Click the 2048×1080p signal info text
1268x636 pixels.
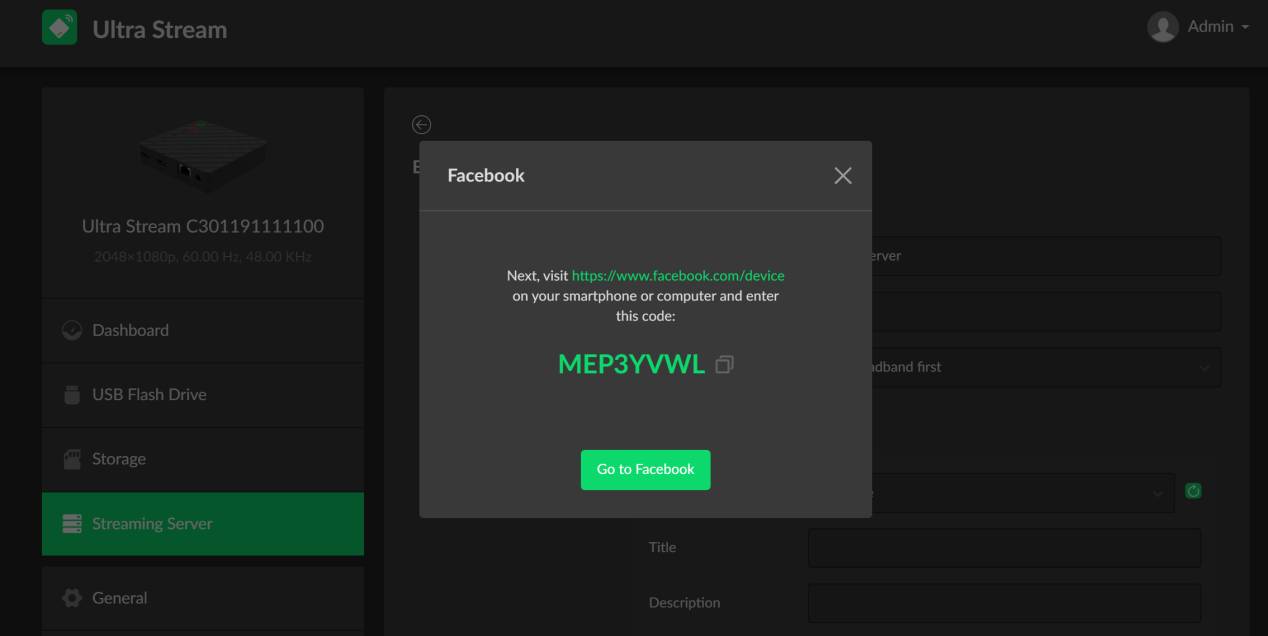click(x=203, y=257)
